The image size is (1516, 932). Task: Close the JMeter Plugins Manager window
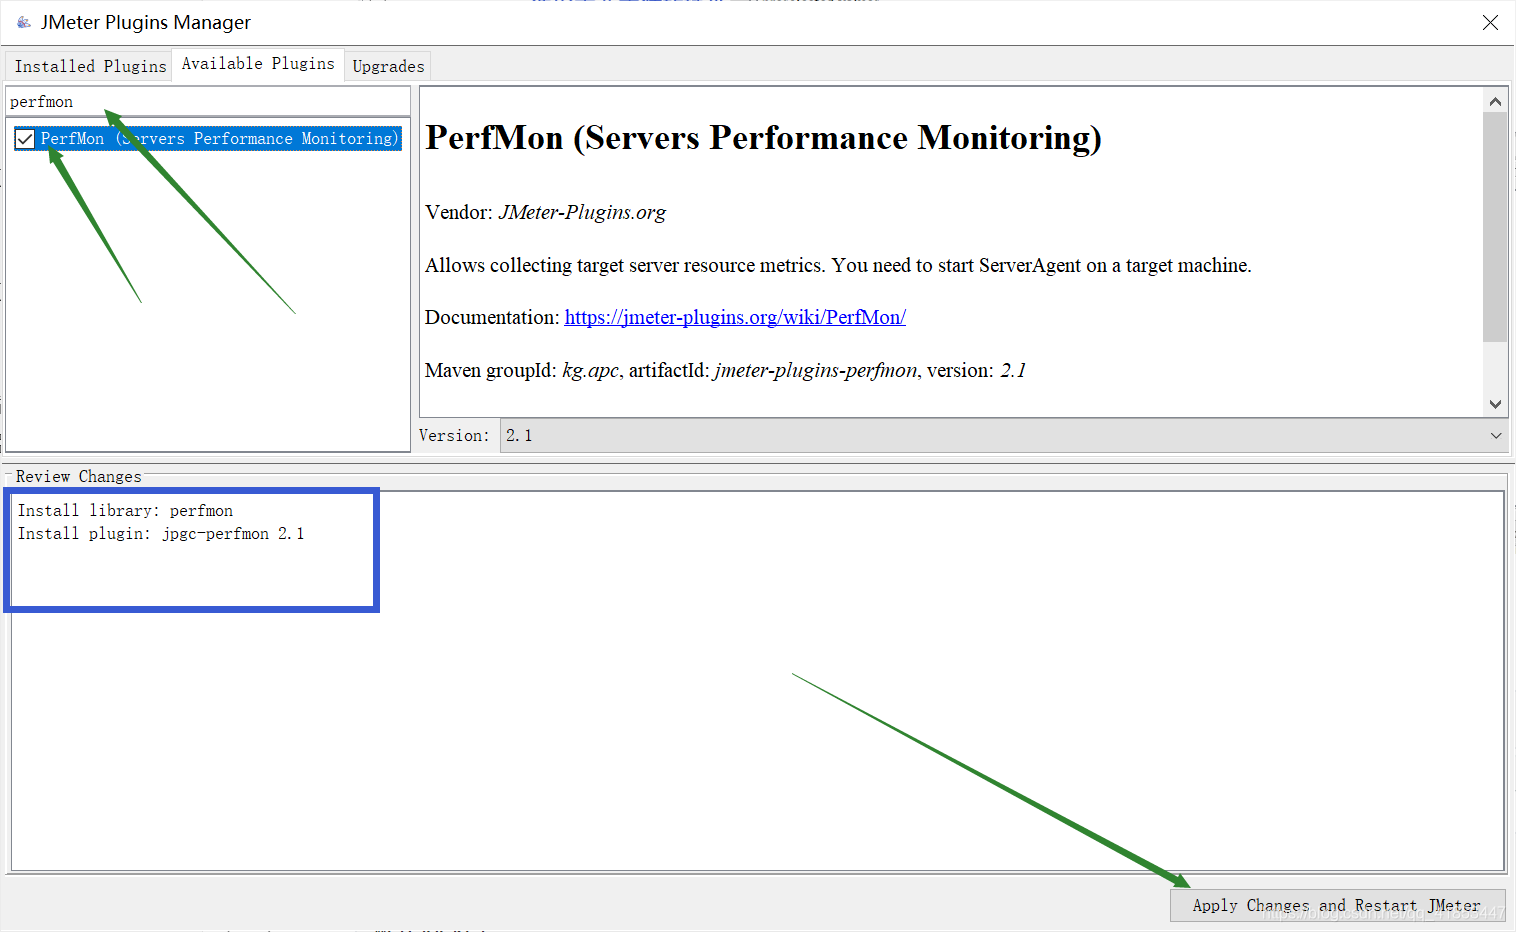pyautogui.click(x=1490, y=22)
